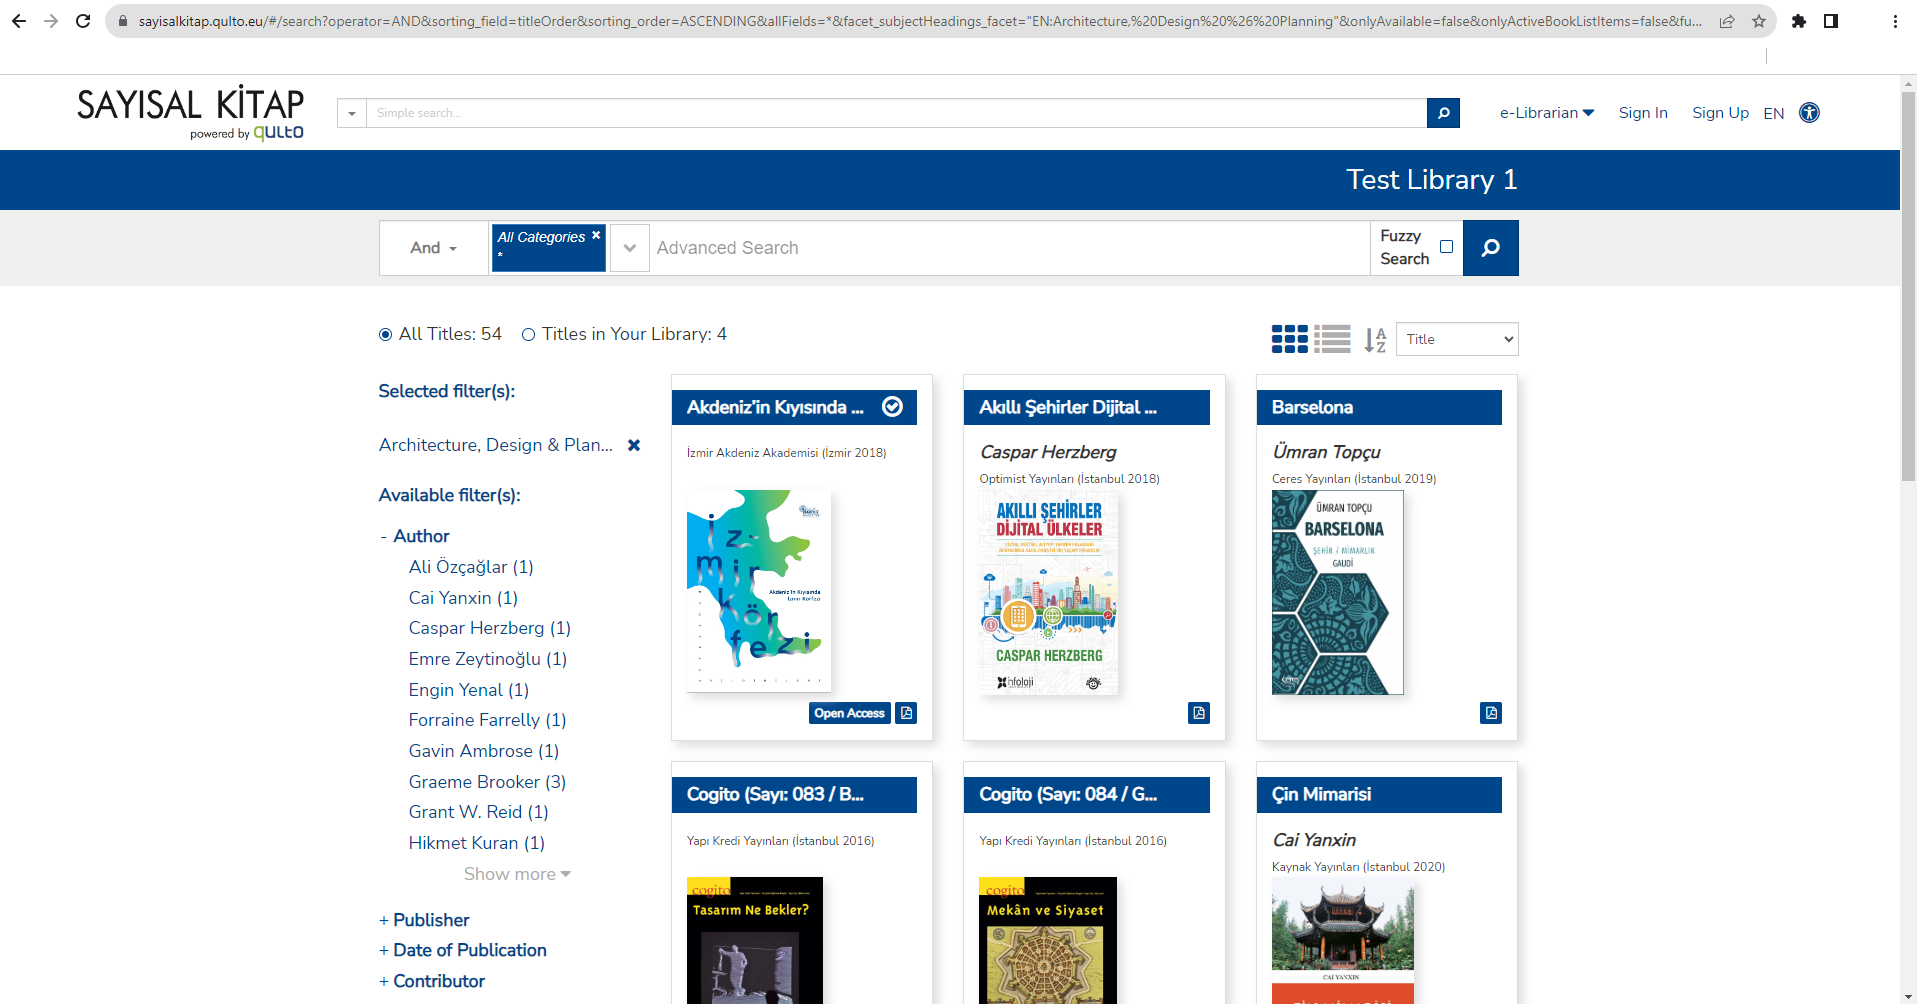
Task: Click the simple search magnifier button
Action: (1443, 113)
